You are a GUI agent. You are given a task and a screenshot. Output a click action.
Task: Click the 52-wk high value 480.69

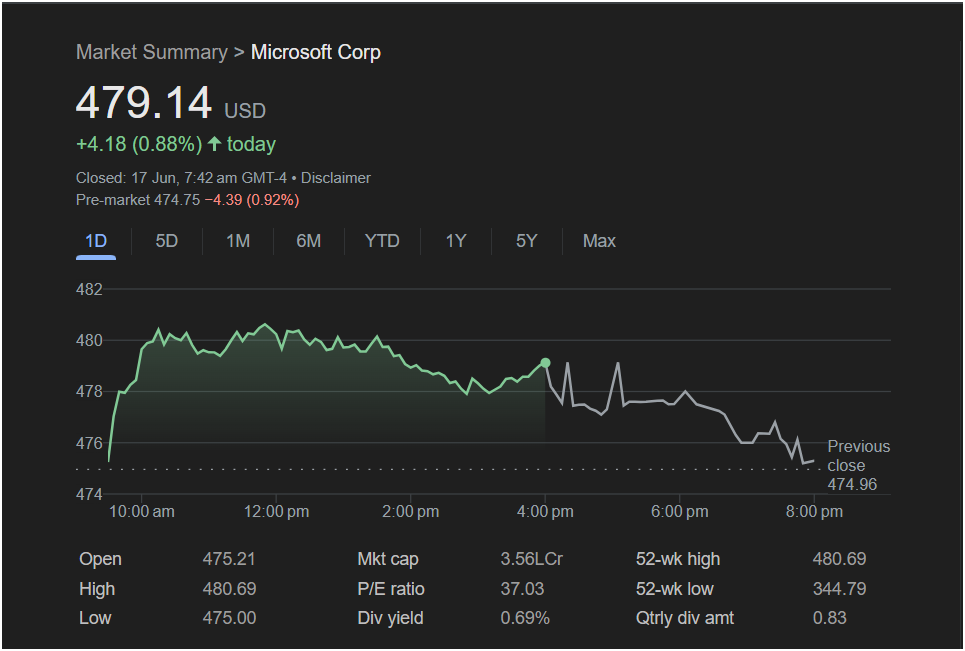(839, 559)
